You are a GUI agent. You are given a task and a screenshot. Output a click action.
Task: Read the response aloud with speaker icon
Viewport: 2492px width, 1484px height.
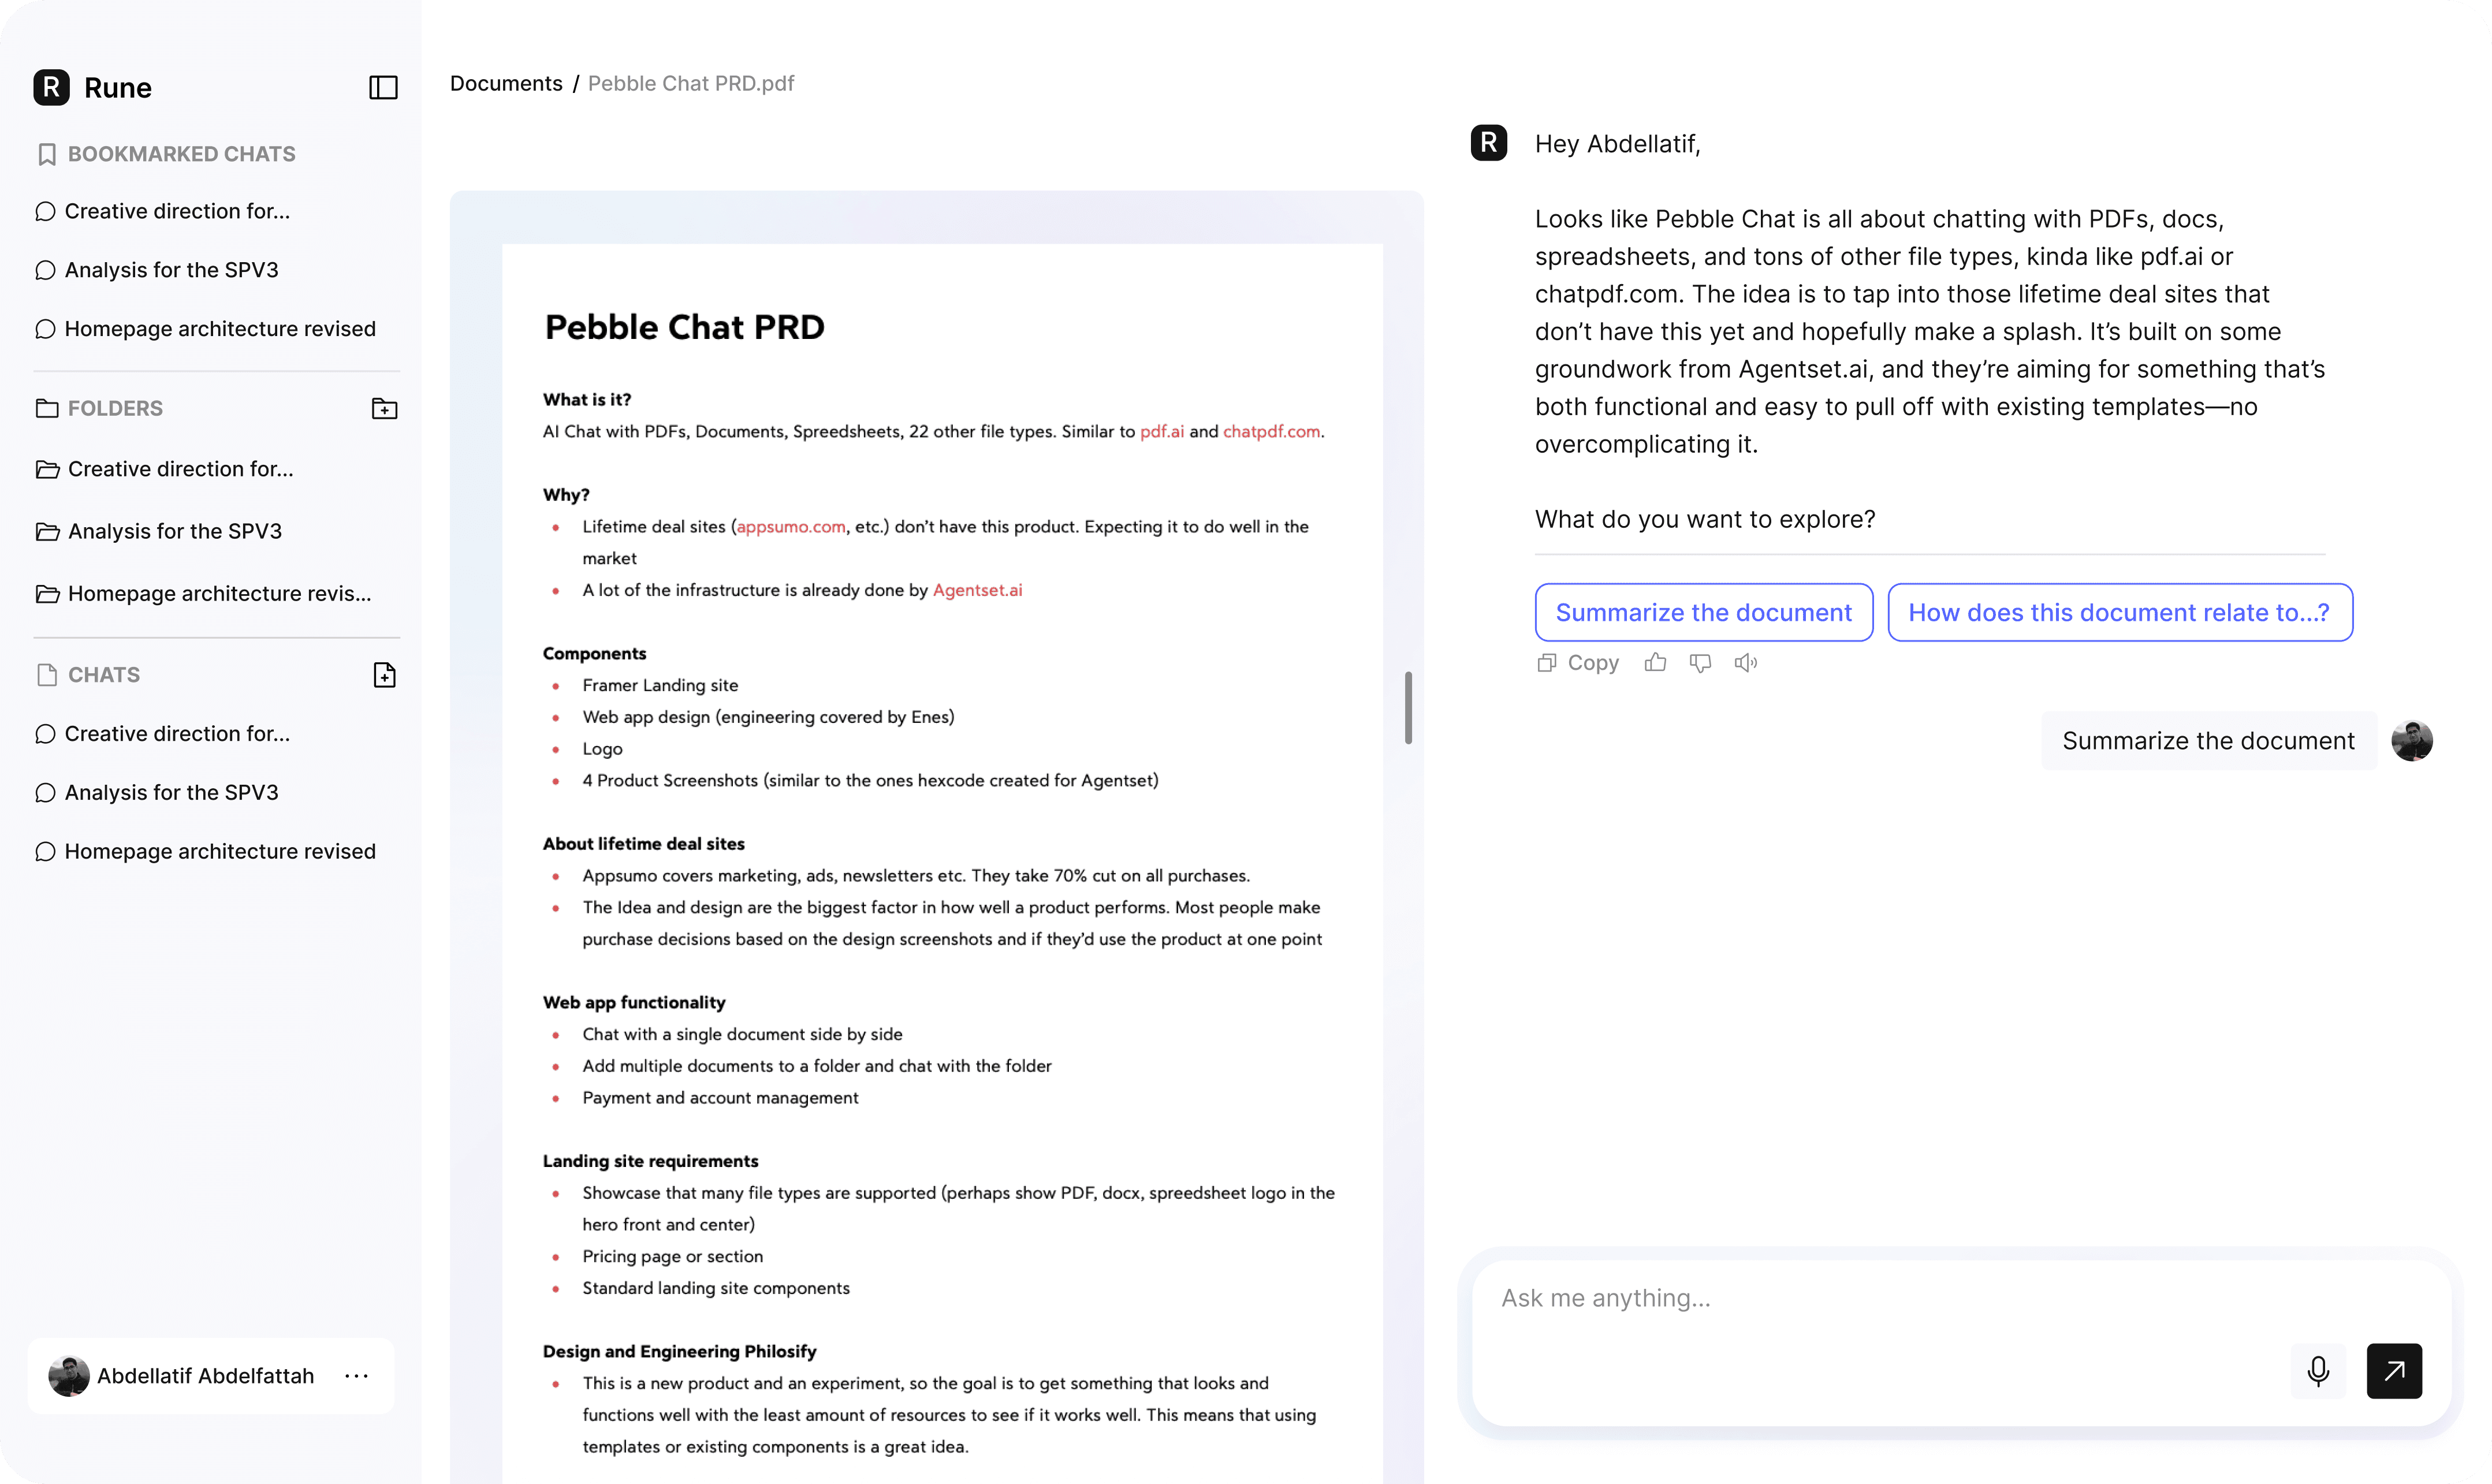(1746, 662)
